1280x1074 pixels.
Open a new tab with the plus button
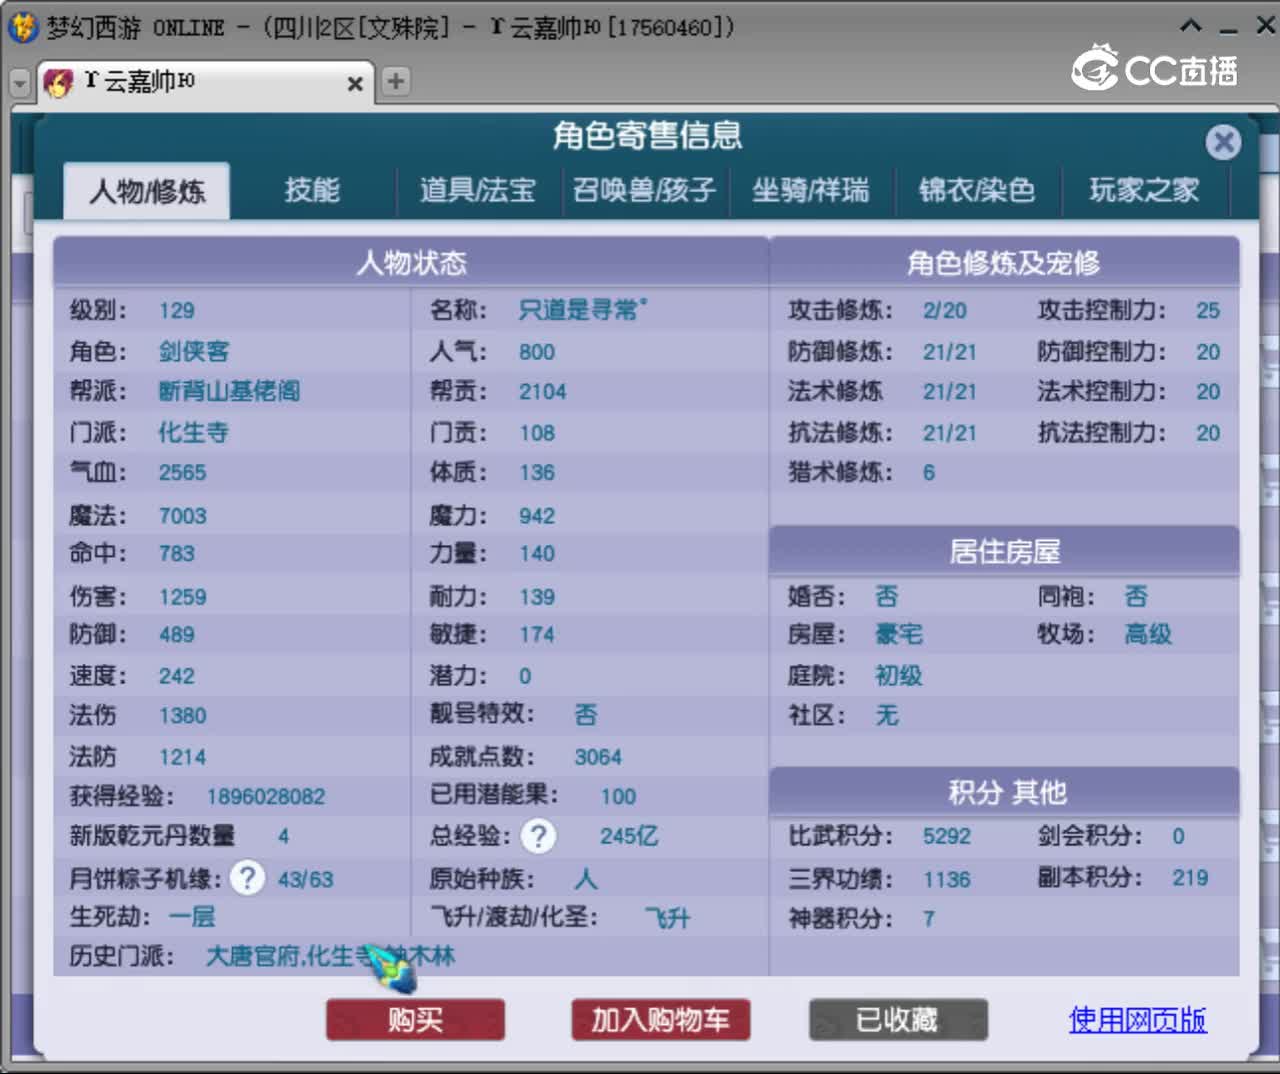tap(396, 81)
